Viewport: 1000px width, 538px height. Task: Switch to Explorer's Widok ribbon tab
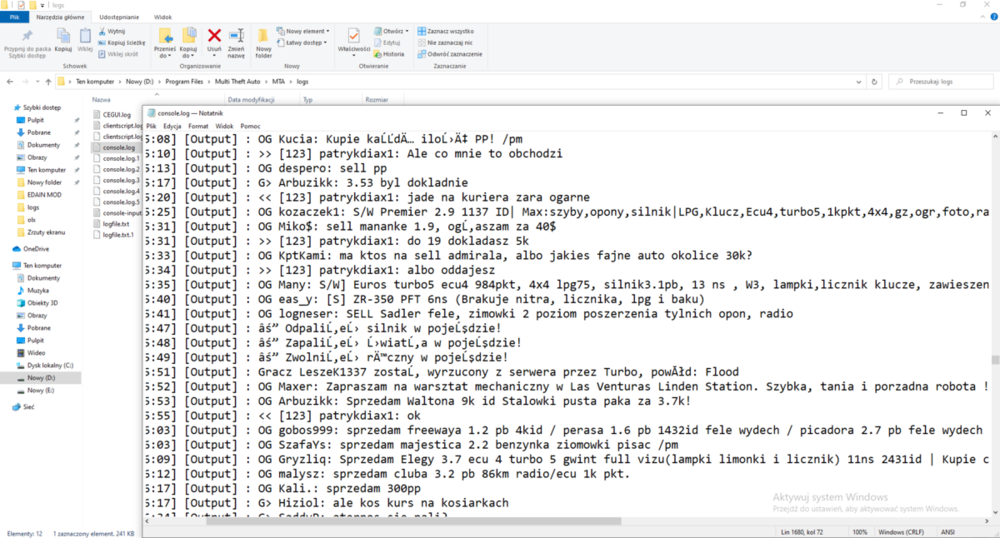163,17
